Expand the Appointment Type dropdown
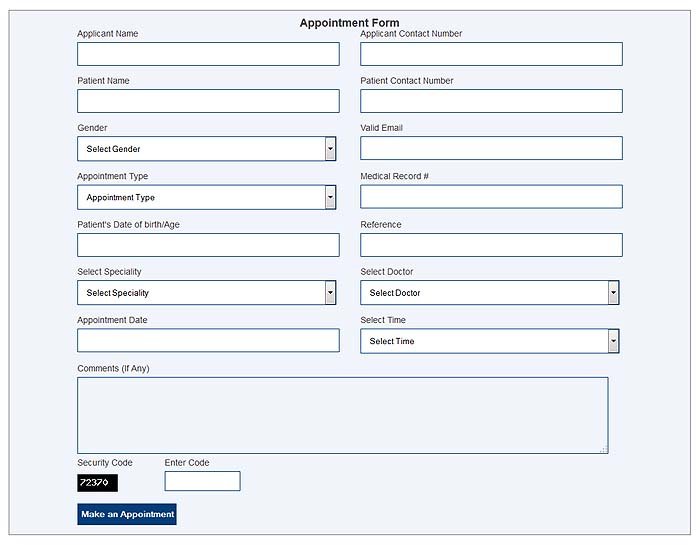Viewport: 700px width, 545px height. point(206,197)
